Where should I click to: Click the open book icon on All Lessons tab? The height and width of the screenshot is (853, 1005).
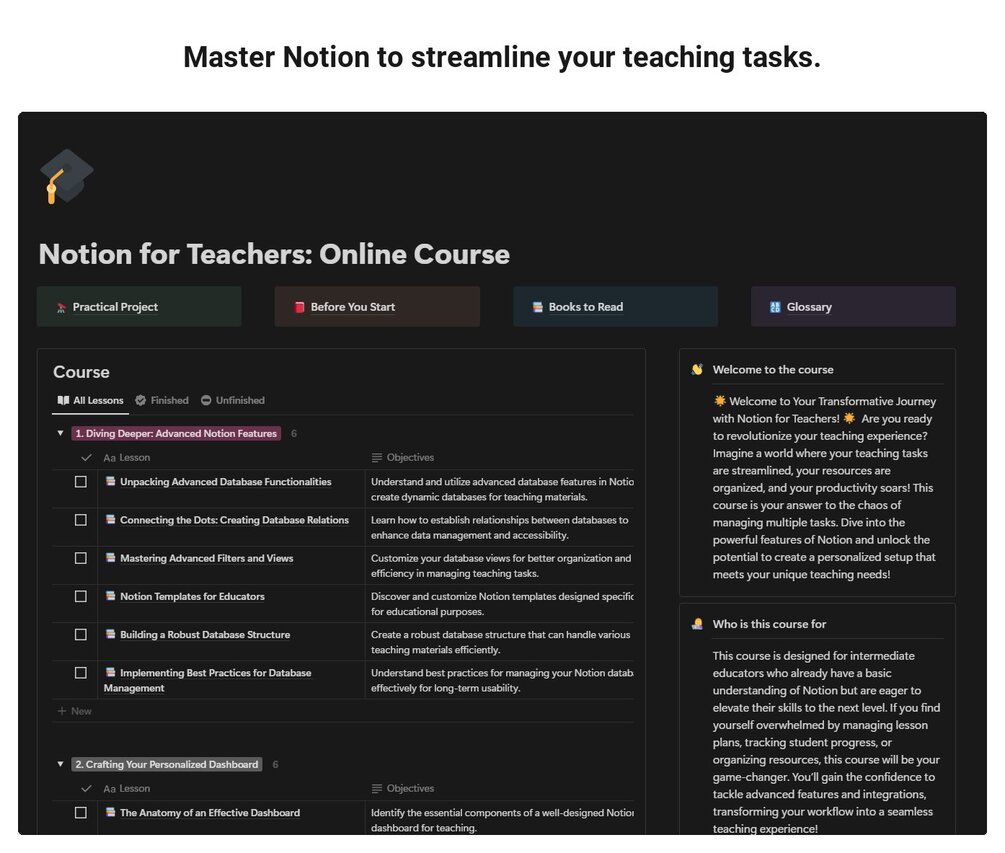(x=63, y=401)
